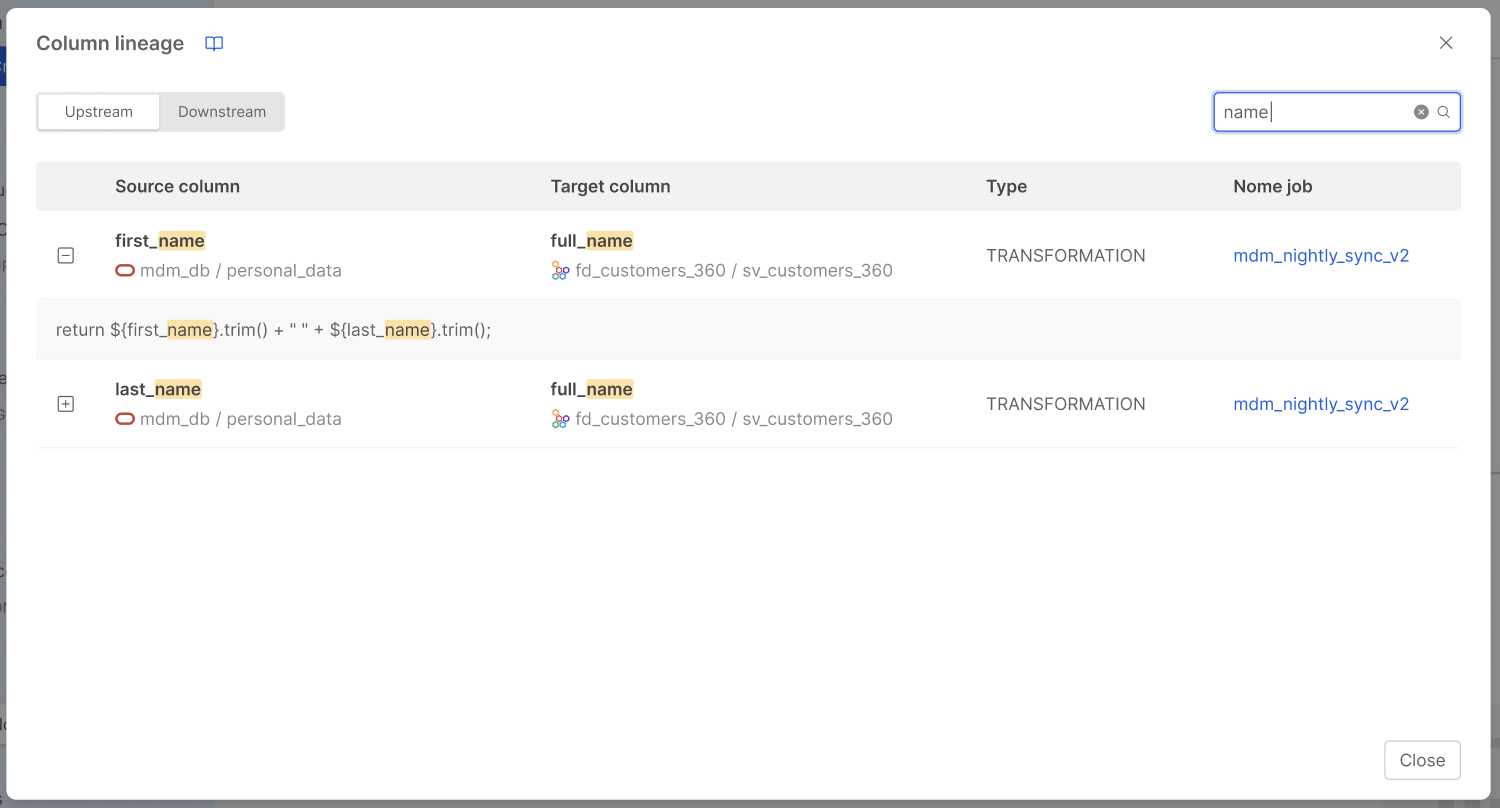Expand the last_name lineage row
Screen dimensions: 1500x808
click(65, 403)
